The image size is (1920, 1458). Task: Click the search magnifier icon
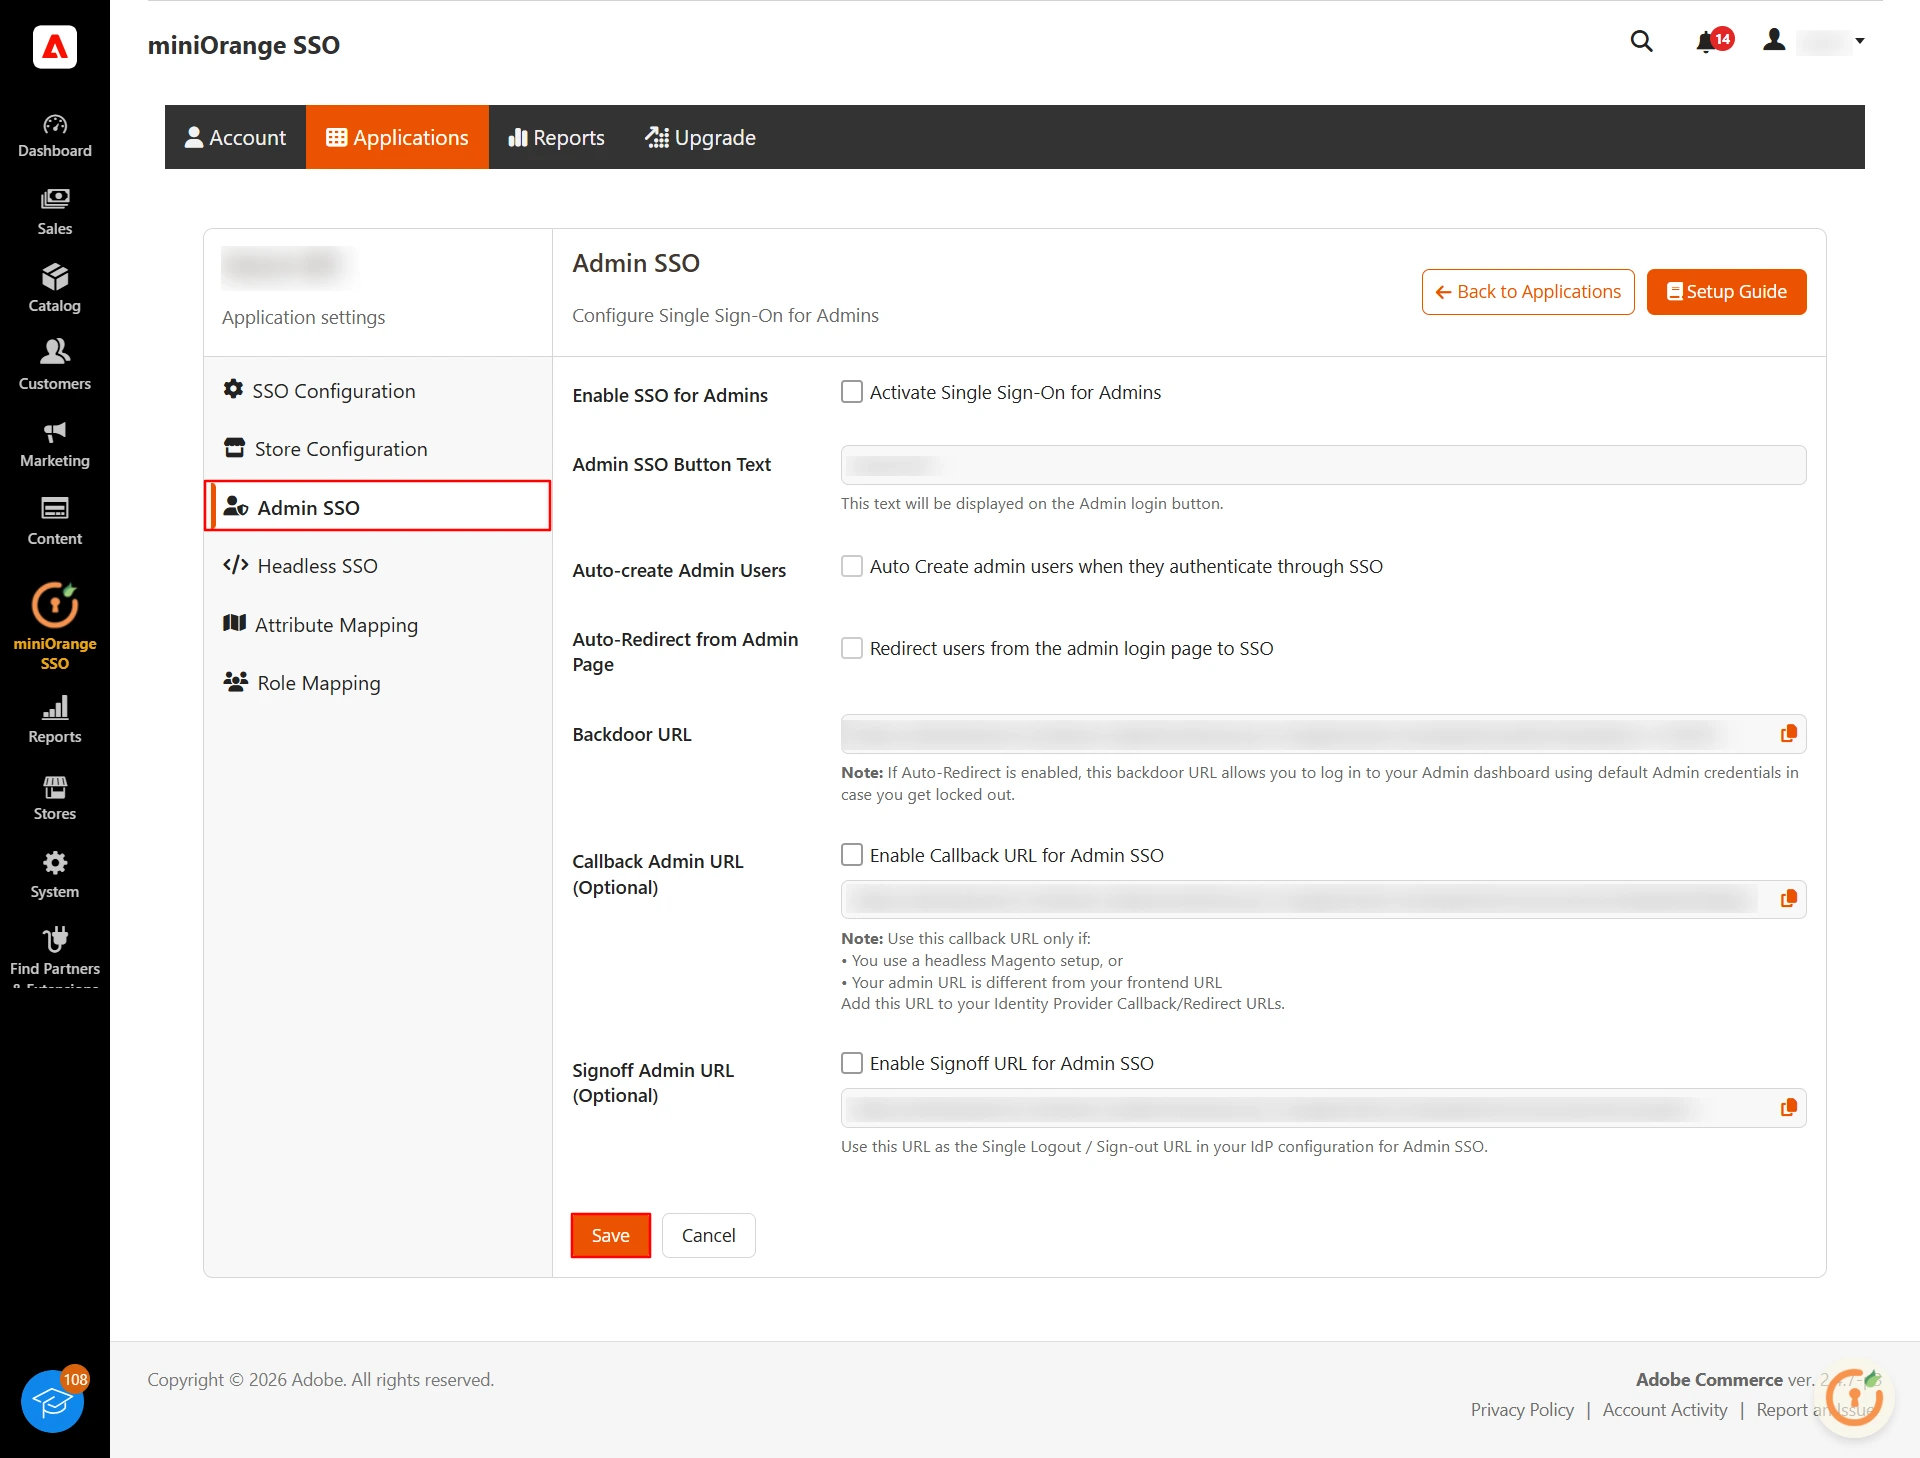point(1641,41)
